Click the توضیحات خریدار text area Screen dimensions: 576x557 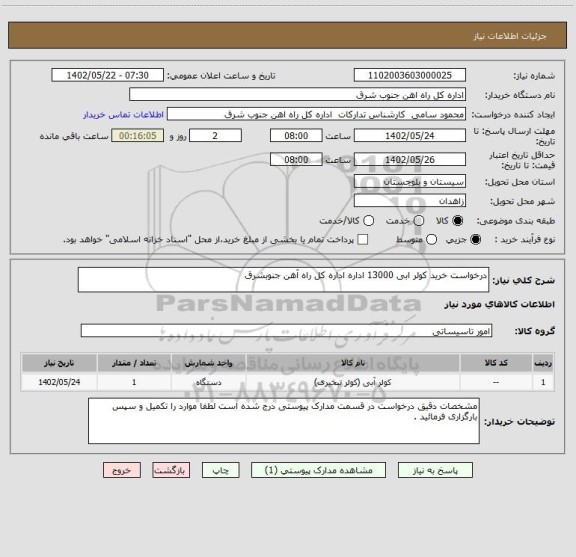click(x=284, y=421)
